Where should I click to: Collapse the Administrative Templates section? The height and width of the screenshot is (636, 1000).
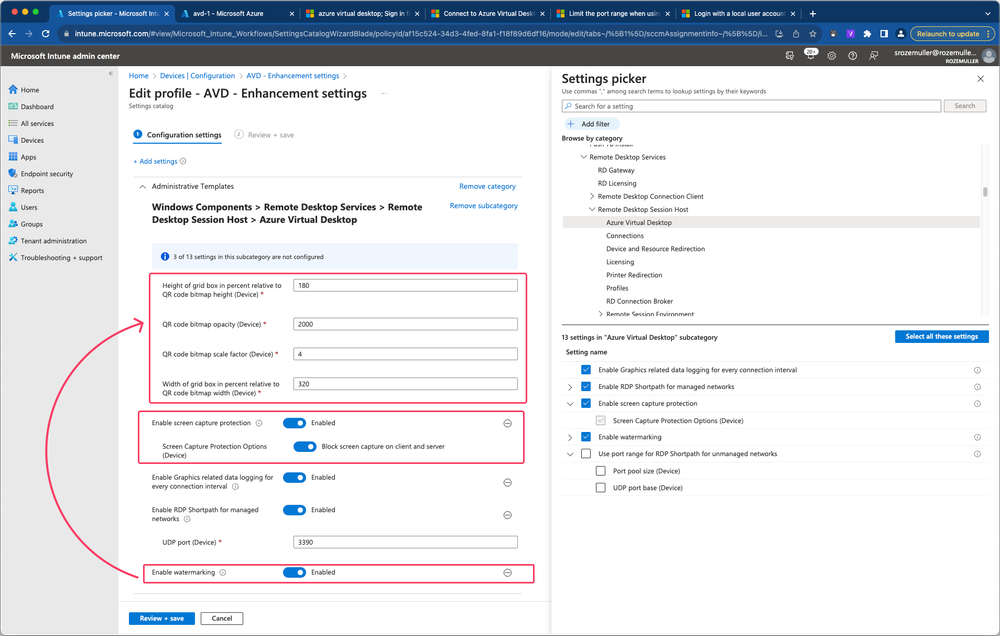(x=143, y=186)
